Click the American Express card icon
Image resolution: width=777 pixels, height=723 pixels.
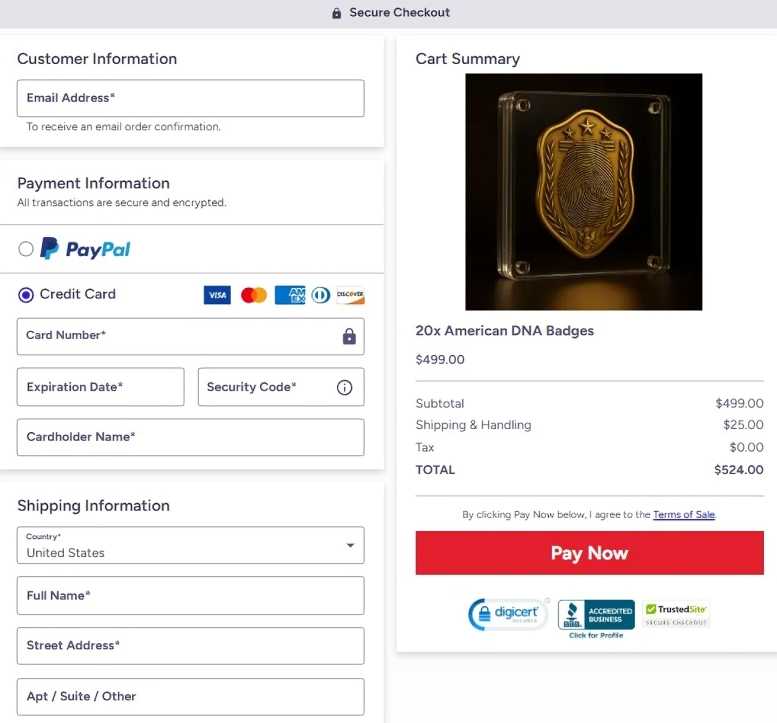(290, 295)
